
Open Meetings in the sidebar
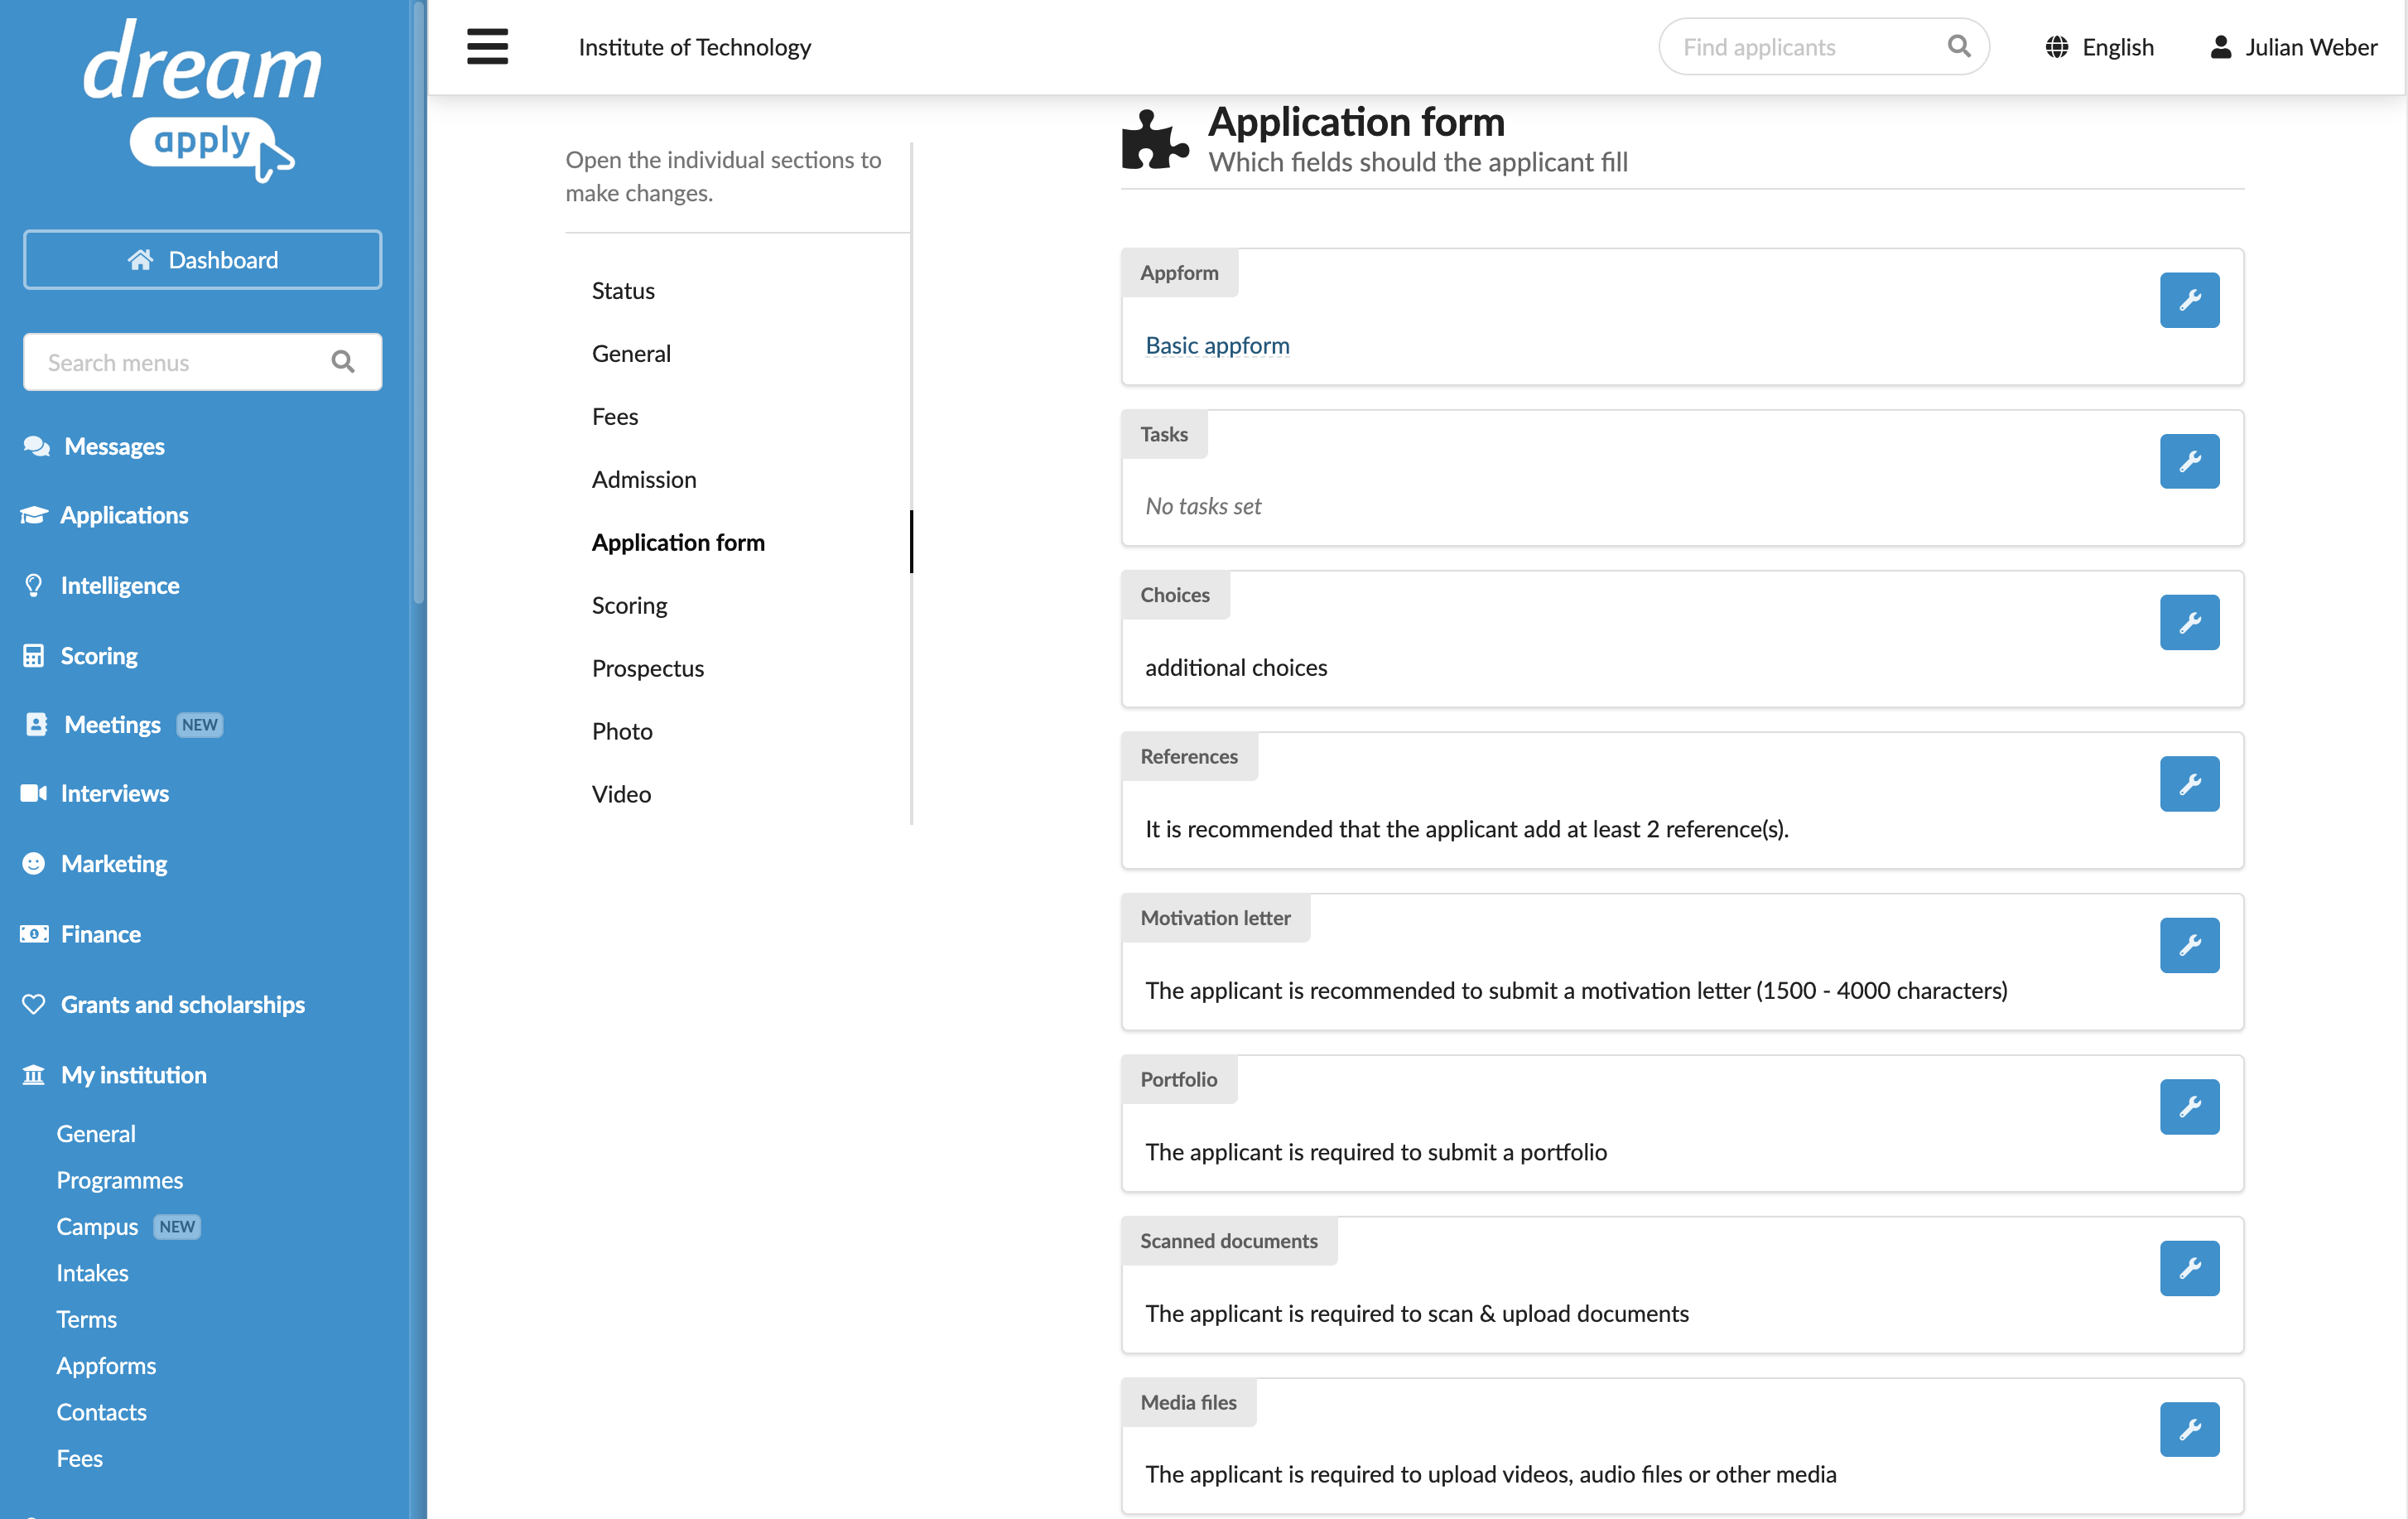(112, 725)
